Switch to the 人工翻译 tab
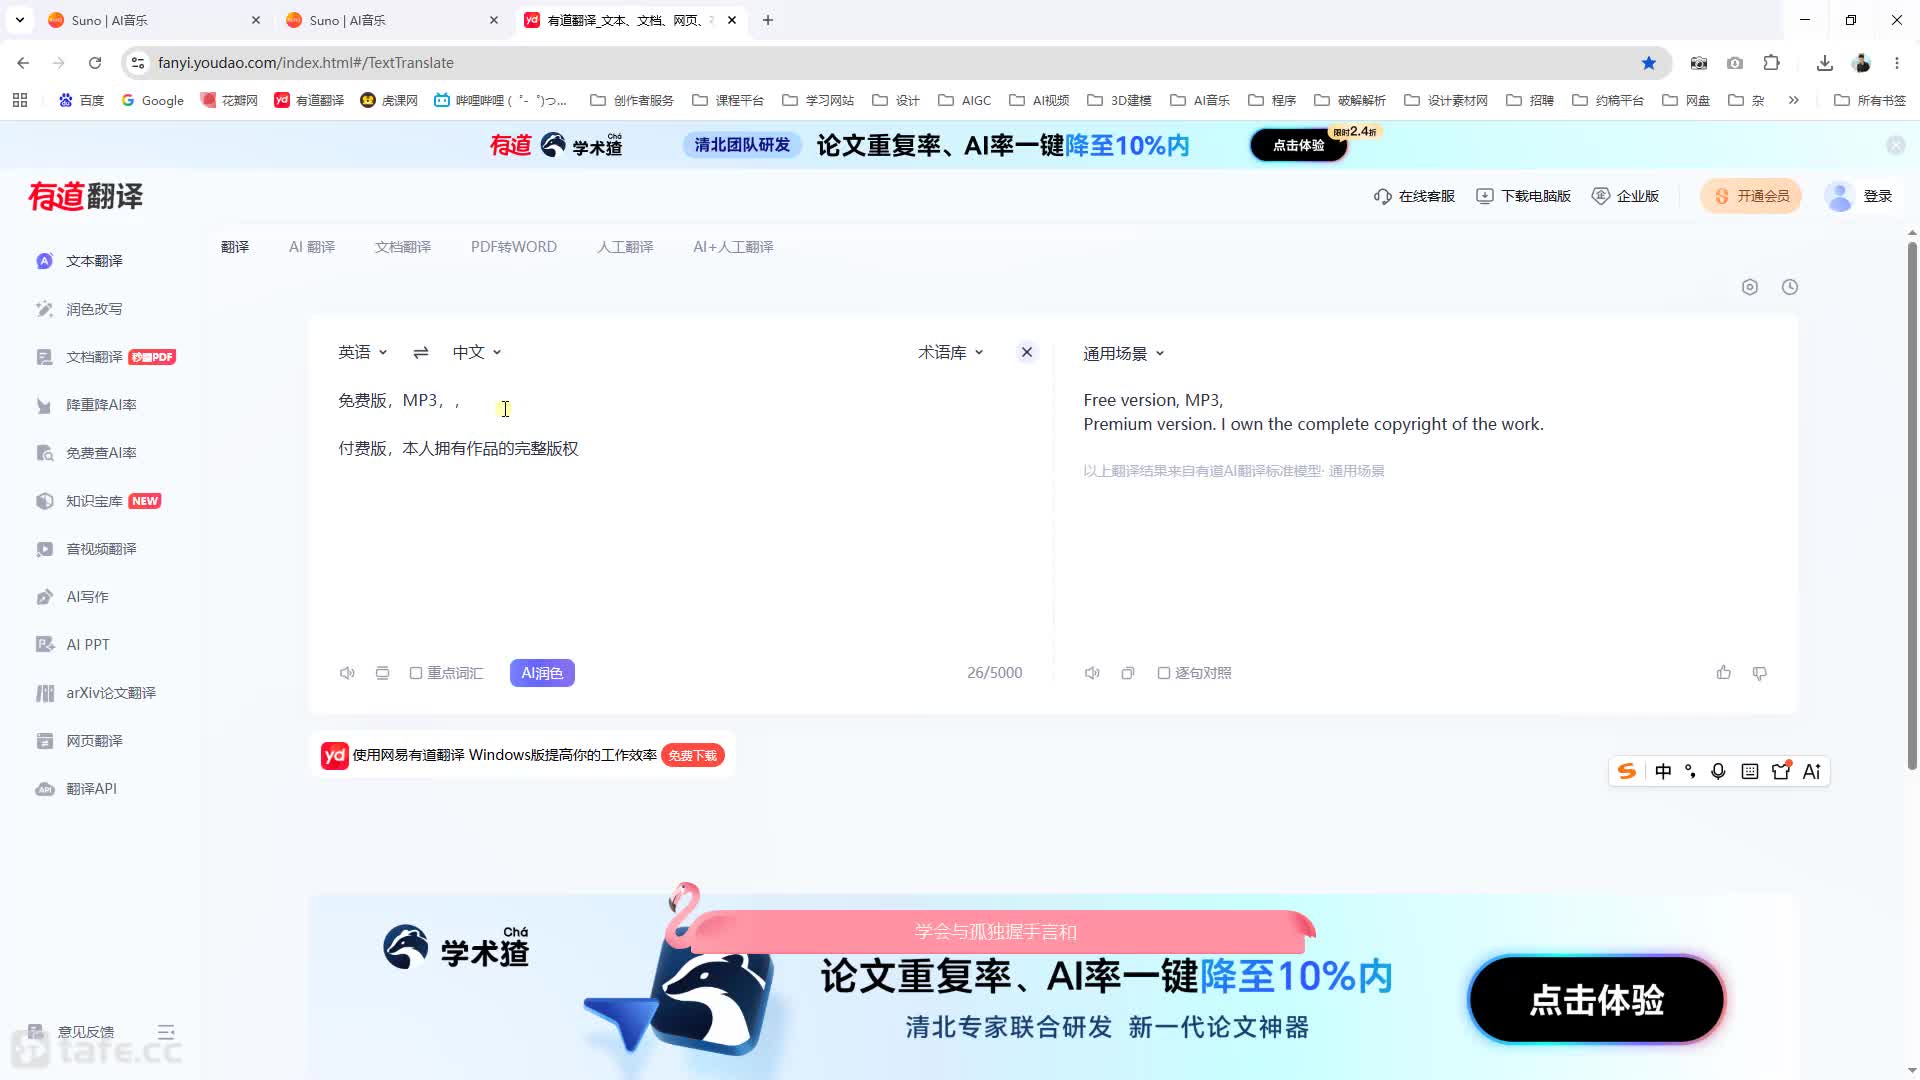This screenshot has height=1080, width=1920. click(625, 247)
